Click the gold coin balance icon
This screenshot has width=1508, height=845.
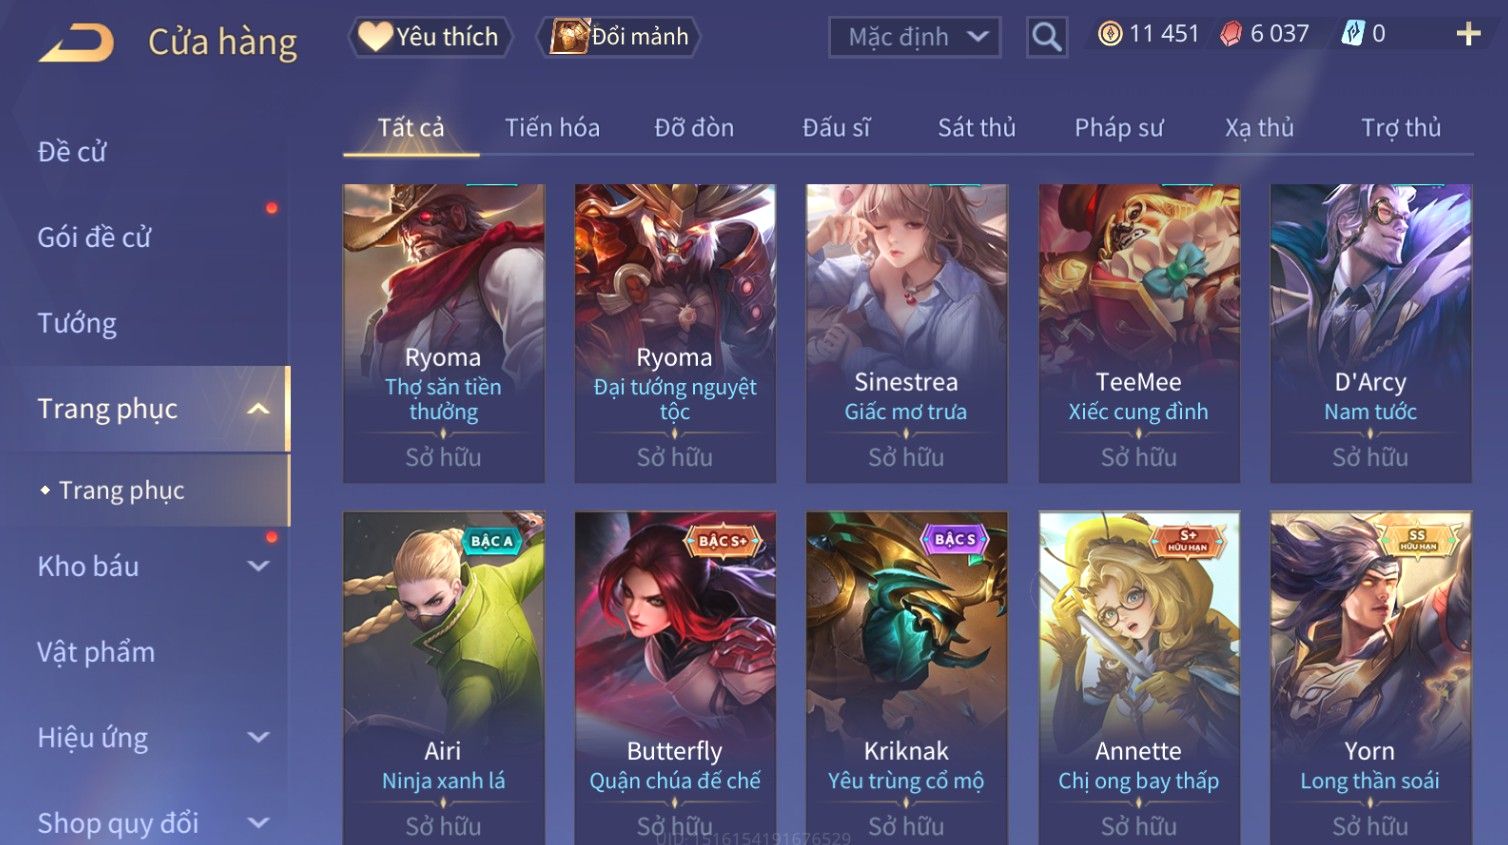1110,34
